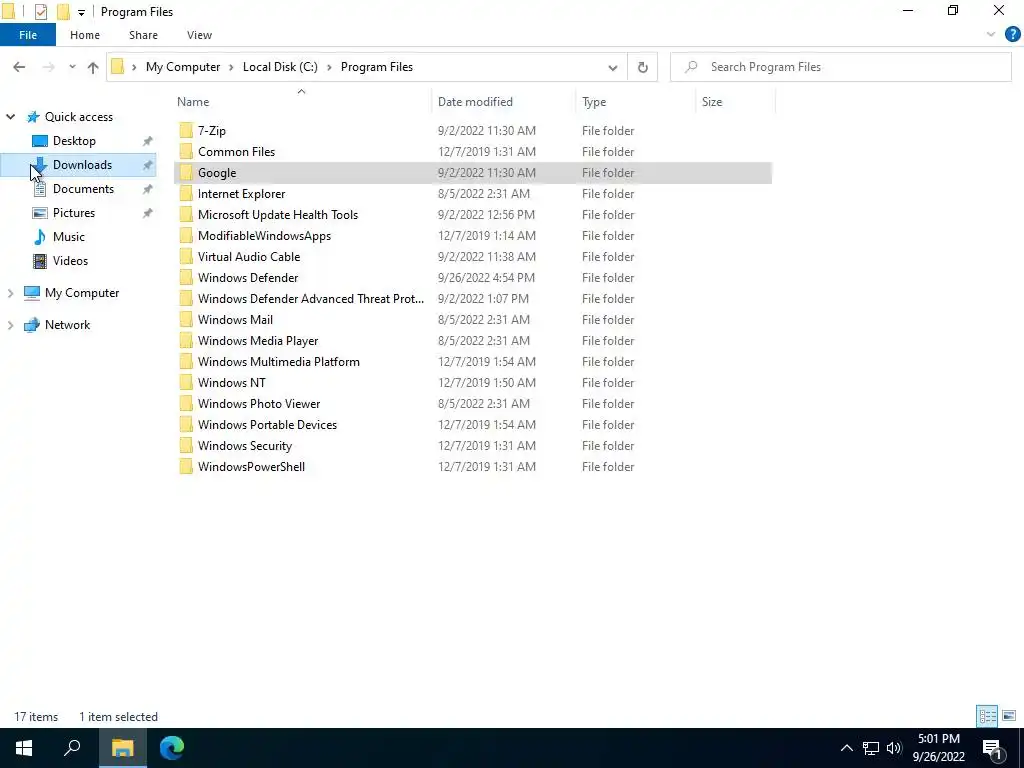Click the Windows NT folder icon
Viewport: 1024px width, 768px height.
tap(186, 383)
